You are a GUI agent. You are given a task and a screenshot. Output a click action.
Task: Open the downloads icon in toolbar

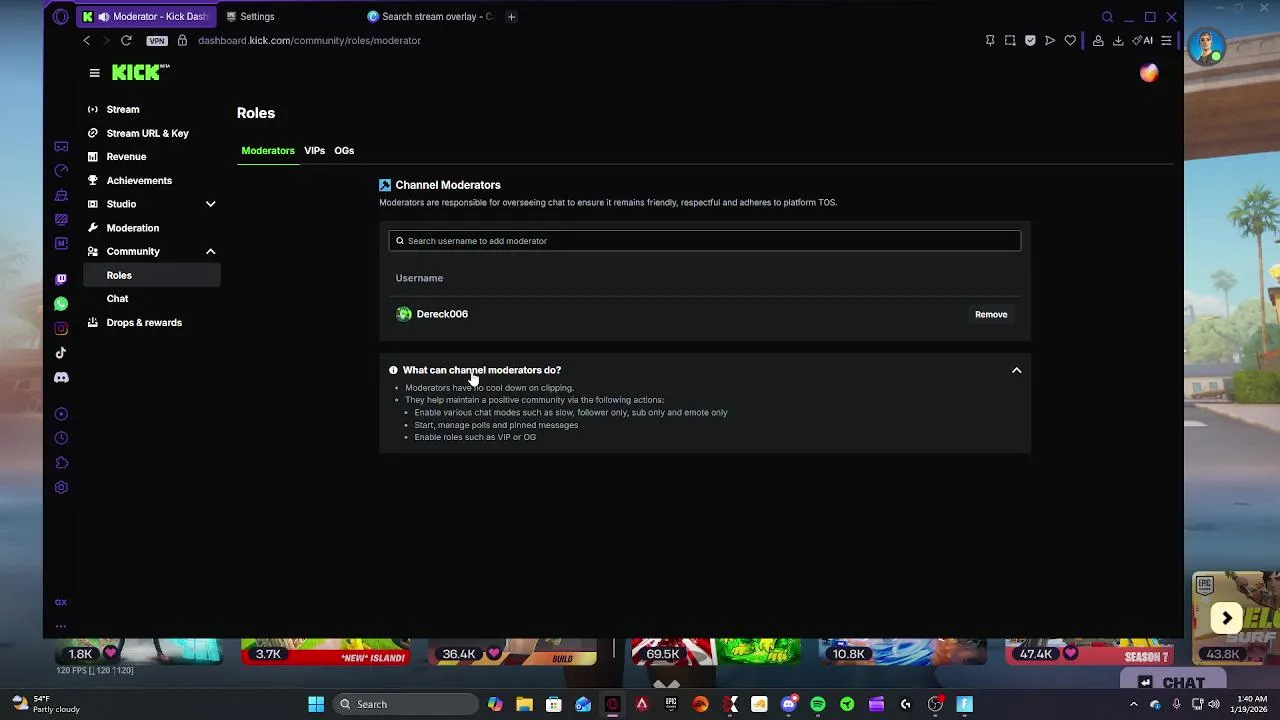(1118, 41)
